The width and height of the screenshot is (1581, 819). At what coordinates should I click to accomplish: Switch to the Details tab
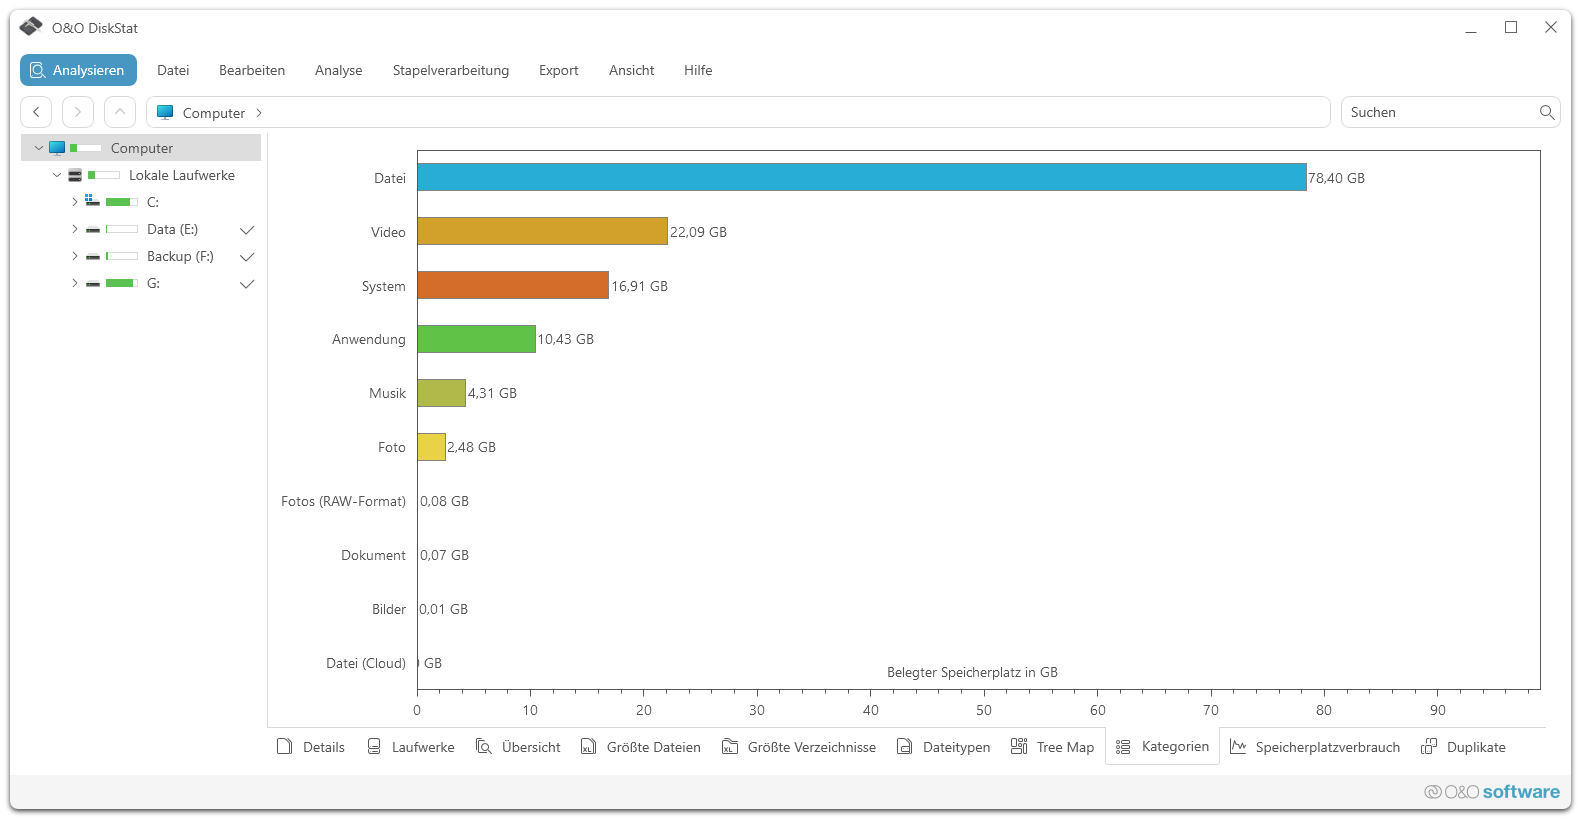[311, 747]
